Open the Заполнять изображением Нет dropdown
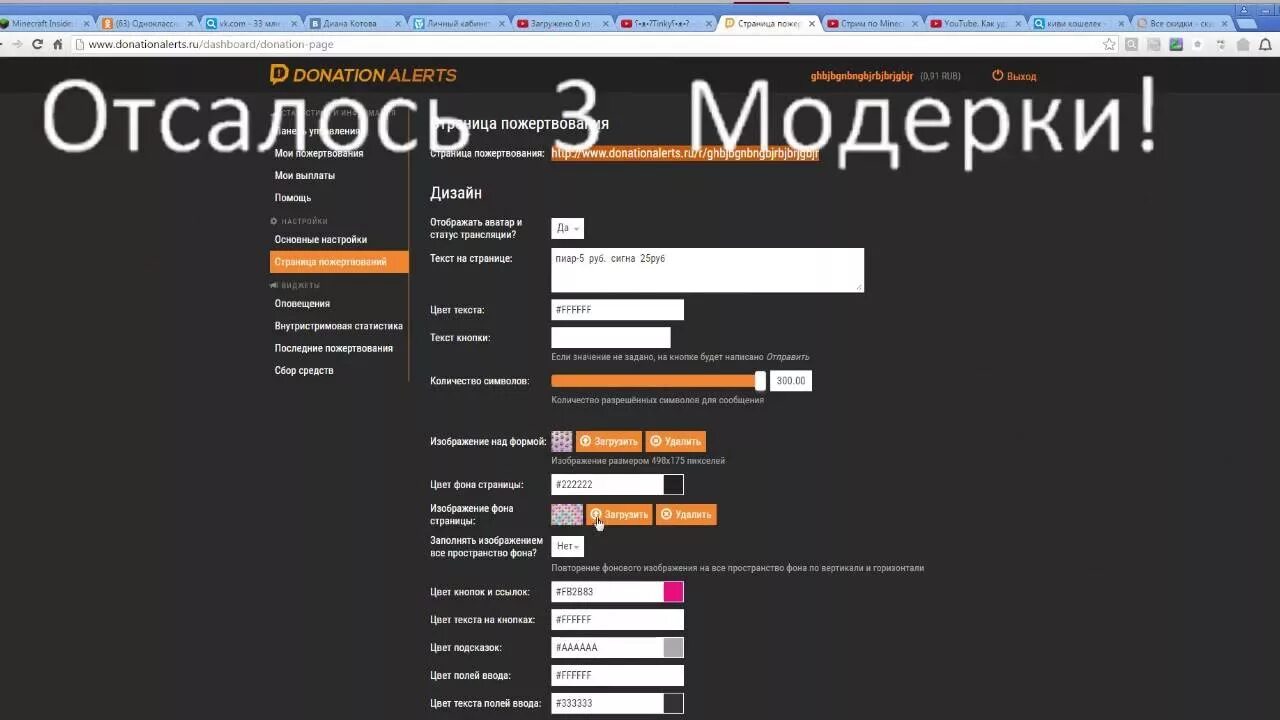The width and height of the screenshot is (1280, 720). pos(567,546)
